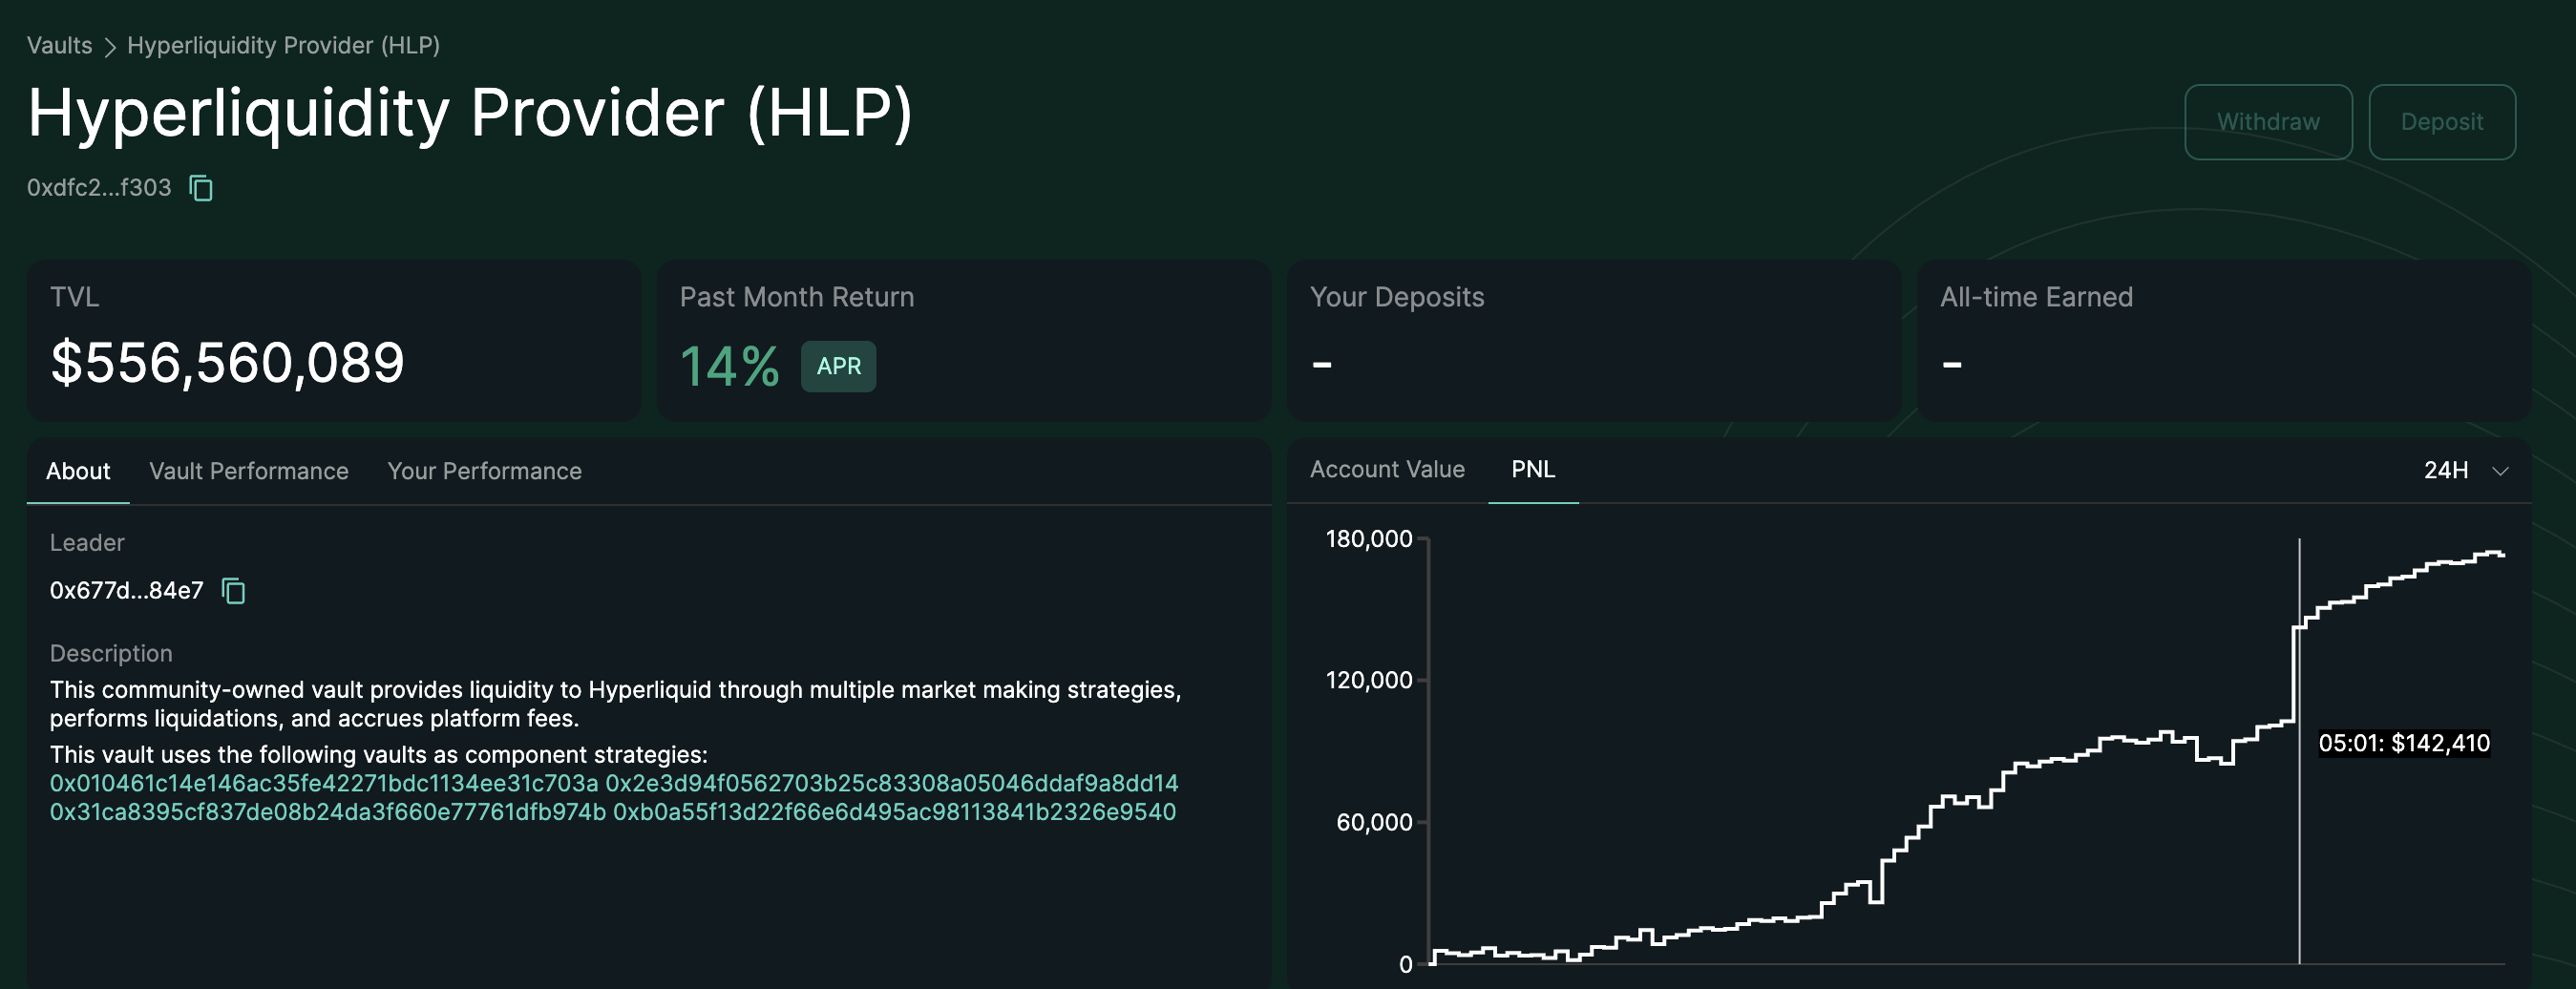Navigate back via the Vaults breadcrumb
2576x989 pixels.
[59, 45]
